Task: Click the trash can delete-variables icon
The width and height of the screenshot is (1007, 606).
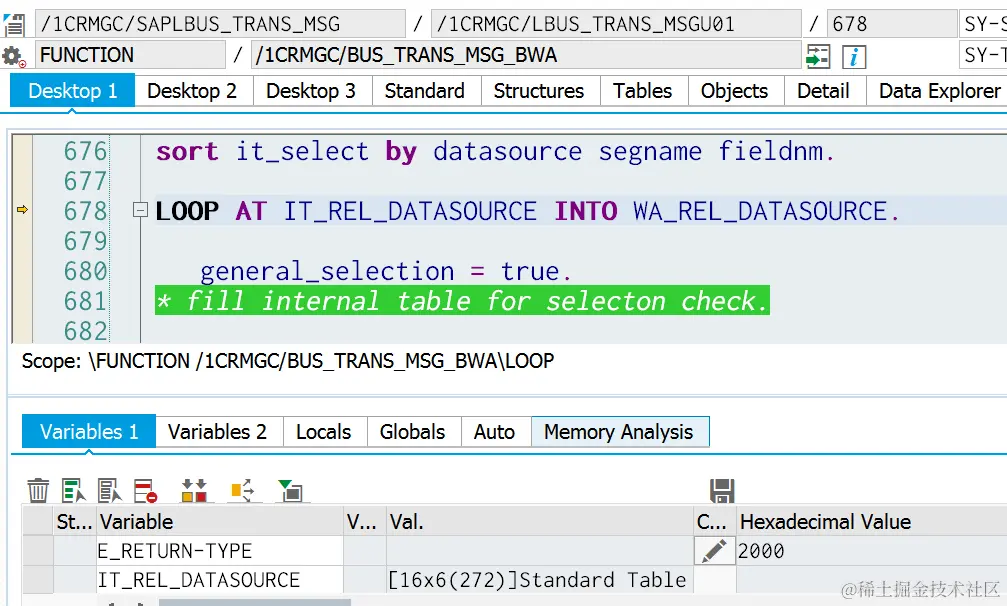Action: pyautogui.click(x=38, y=490)
